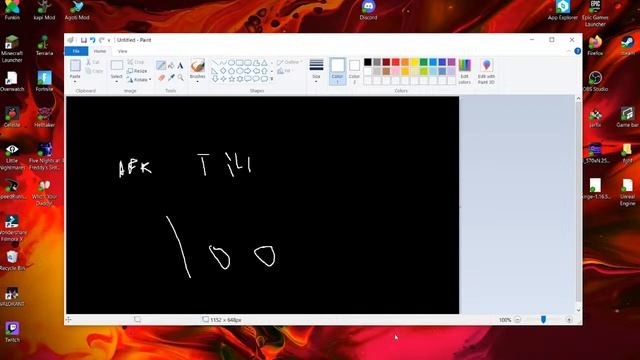Click the Cut scissors button
Viewport: 640px width, 360px height.
click(x=93, y=62)
